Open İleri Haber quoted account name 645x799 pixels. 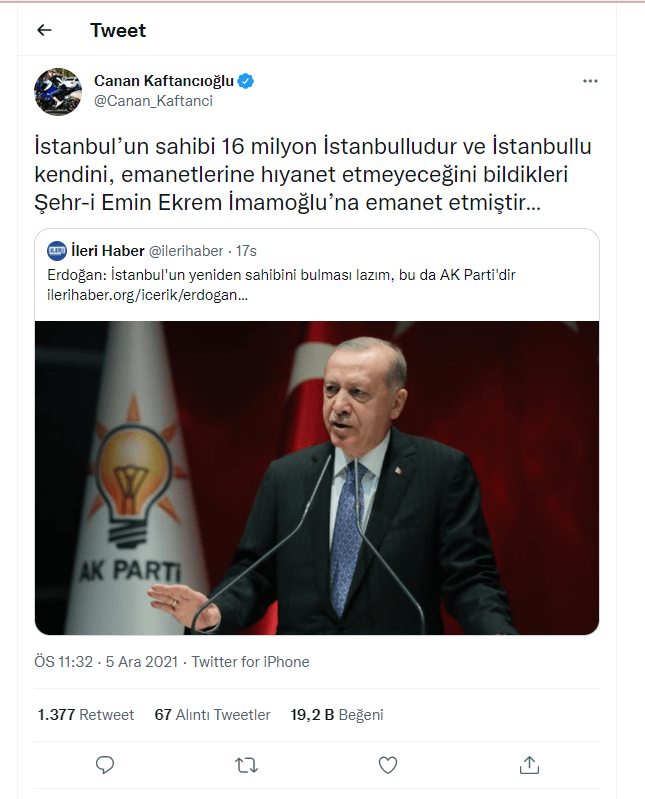pyautogui.click(x=108, y=251)
